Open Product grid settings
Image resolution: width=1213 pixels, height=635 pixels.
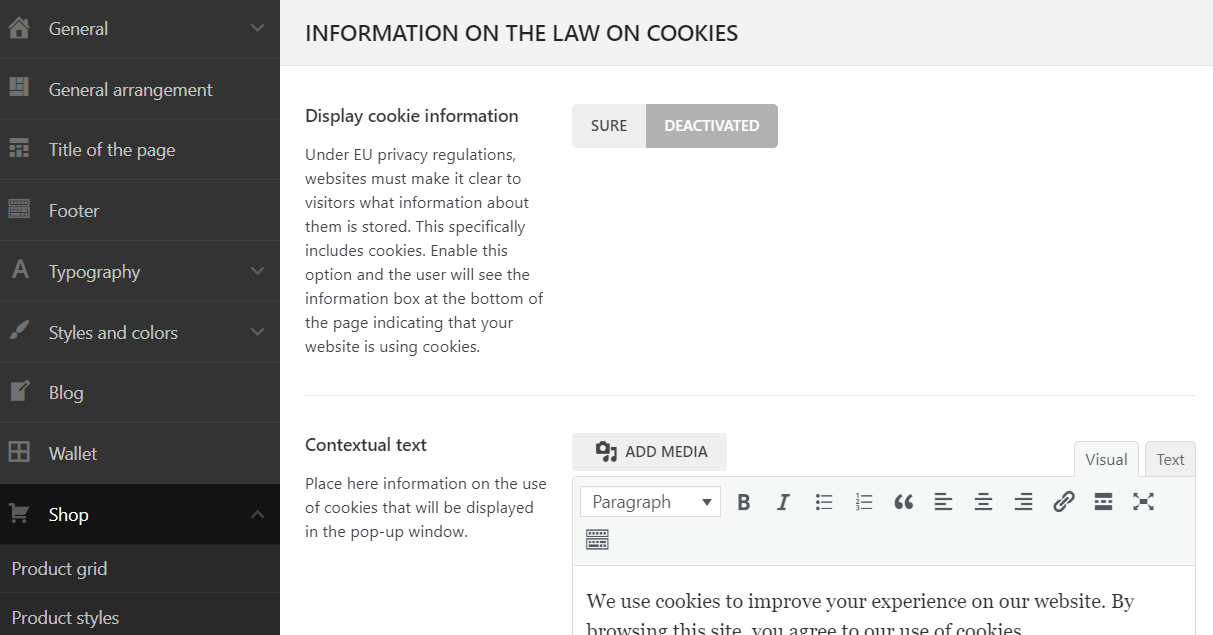point(60,569)
